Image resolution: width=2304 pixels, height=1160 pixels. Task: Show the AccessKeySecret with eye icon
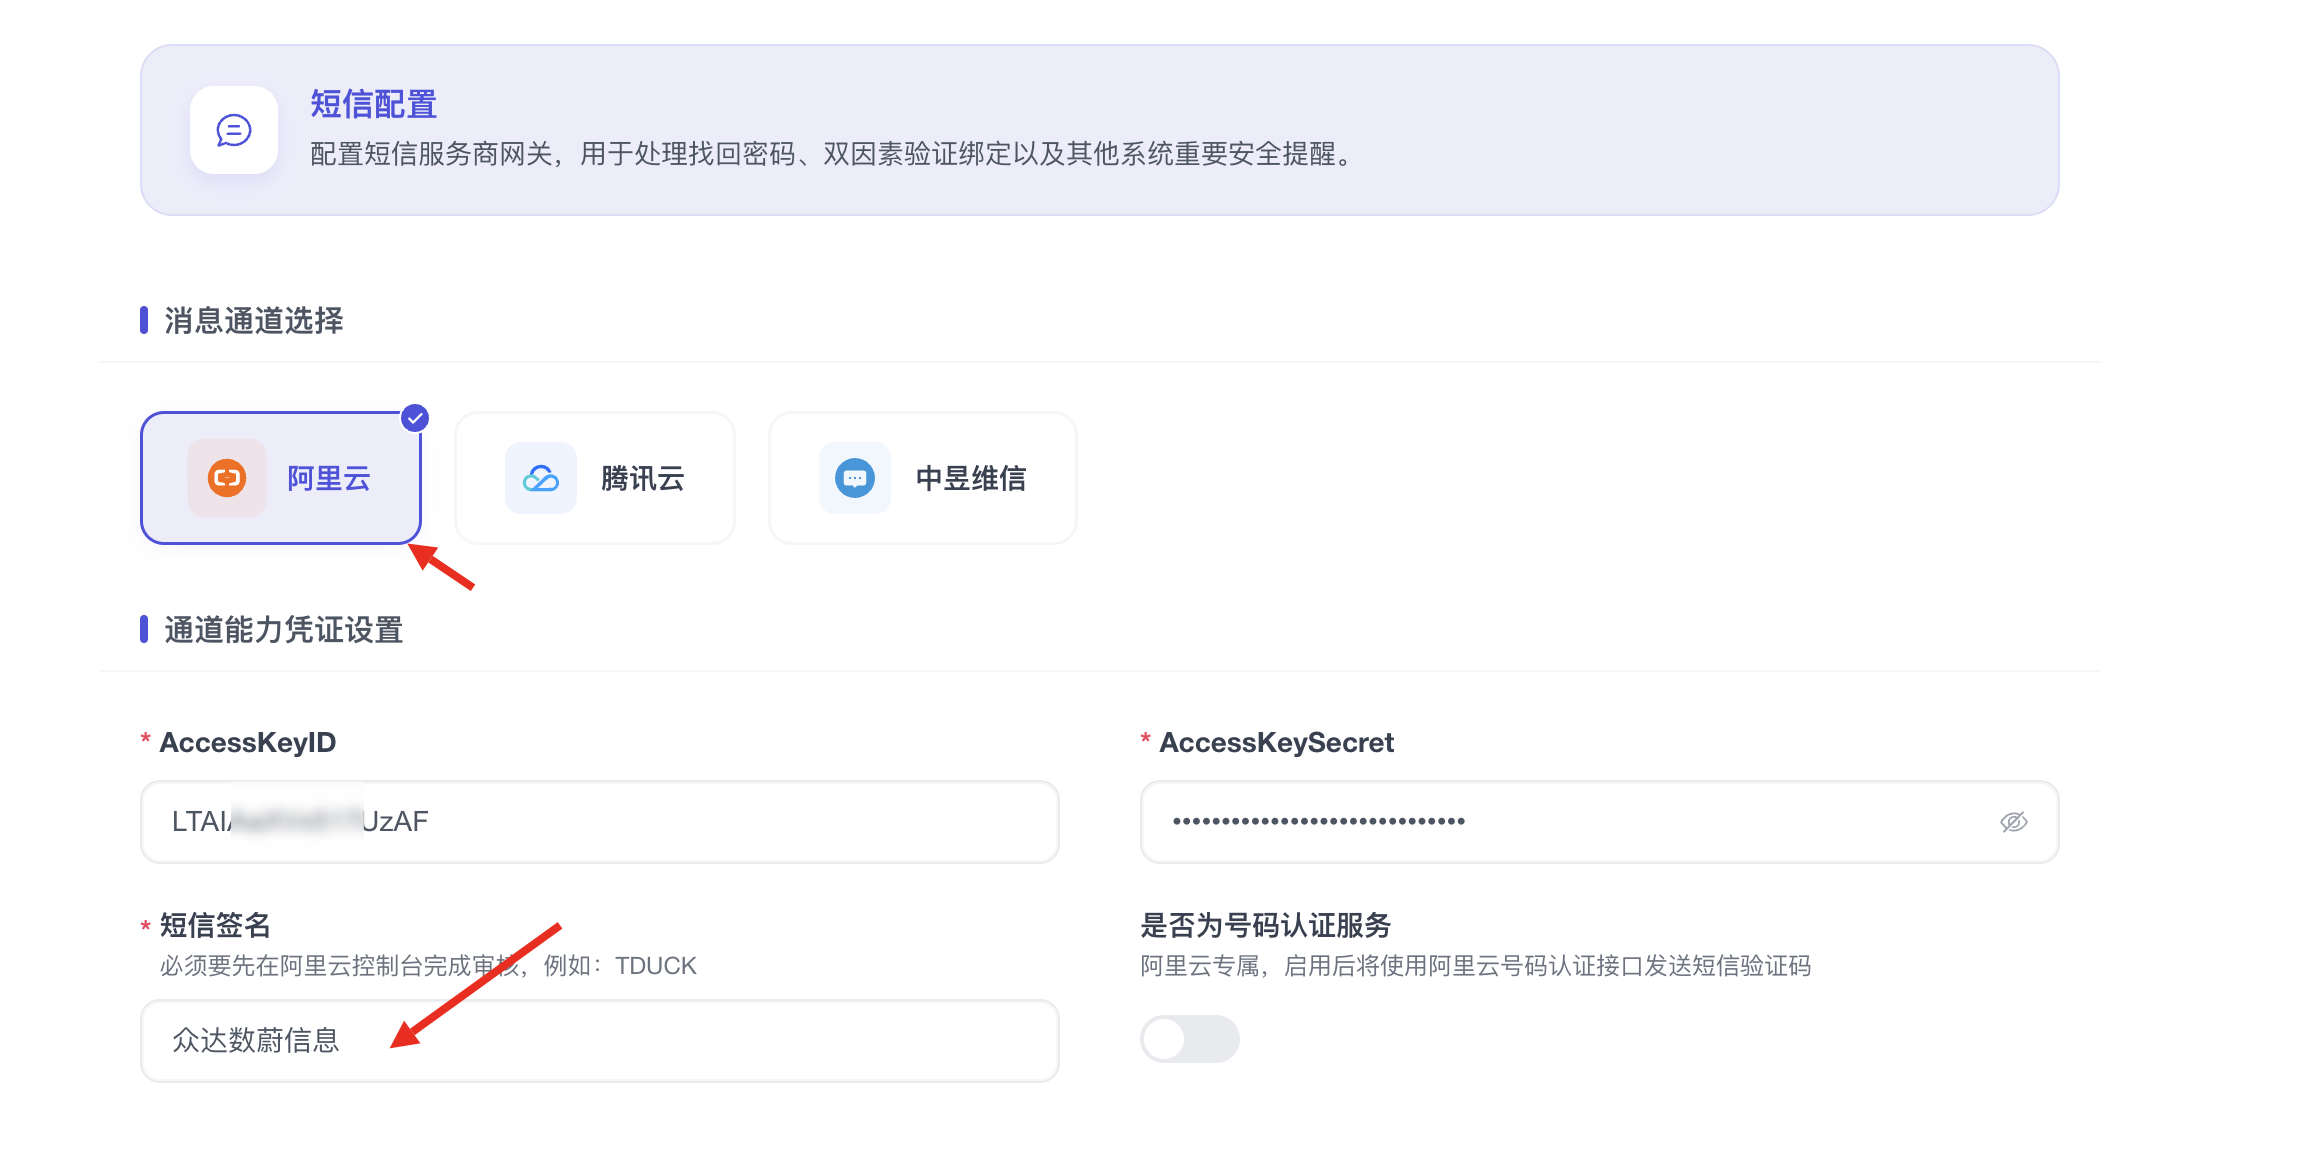coord(2013,822)
